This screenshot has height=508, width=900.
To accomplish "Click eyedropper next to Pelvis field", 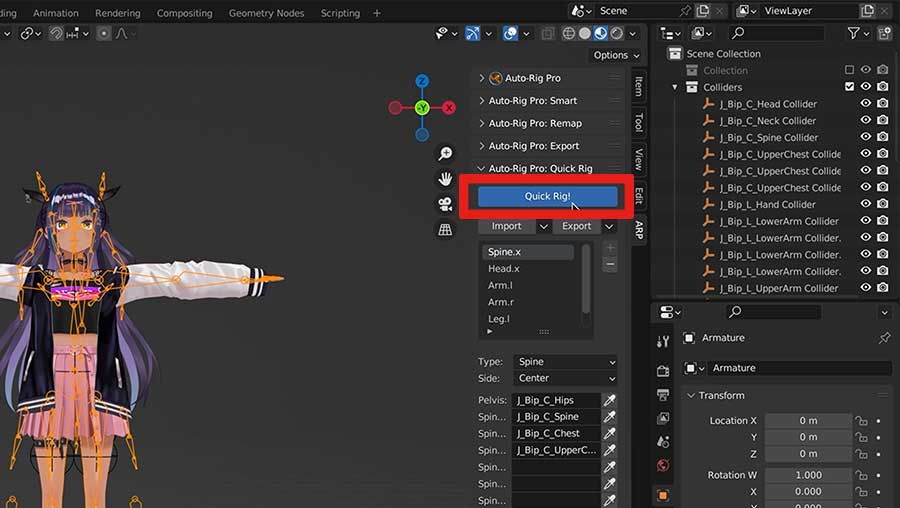I will [609, 400].
